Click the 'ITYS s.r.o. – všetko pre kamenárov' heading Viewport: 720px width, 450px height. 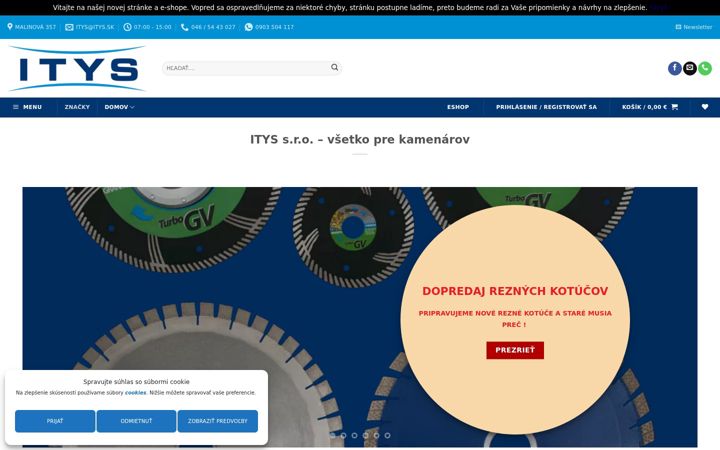click(x=360, y=140)
